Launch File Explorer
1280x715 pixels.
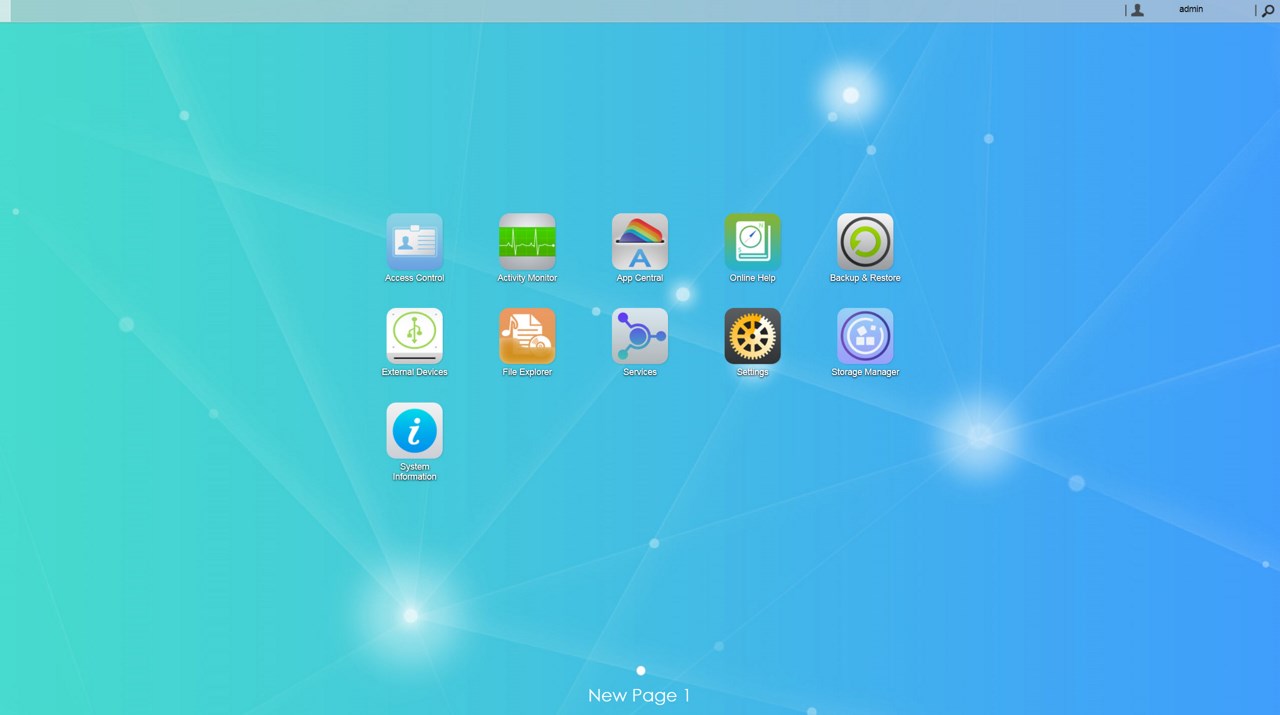point(527,336)
